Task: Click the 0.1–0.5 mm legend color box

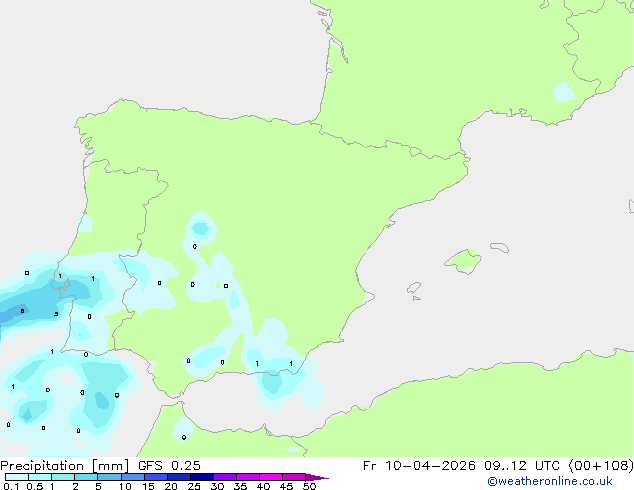Action: 17,477
